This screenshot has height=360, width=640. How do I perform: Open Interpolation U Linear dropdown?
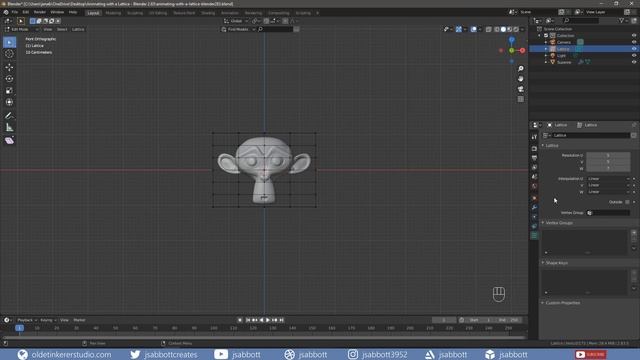click(609, 179)
